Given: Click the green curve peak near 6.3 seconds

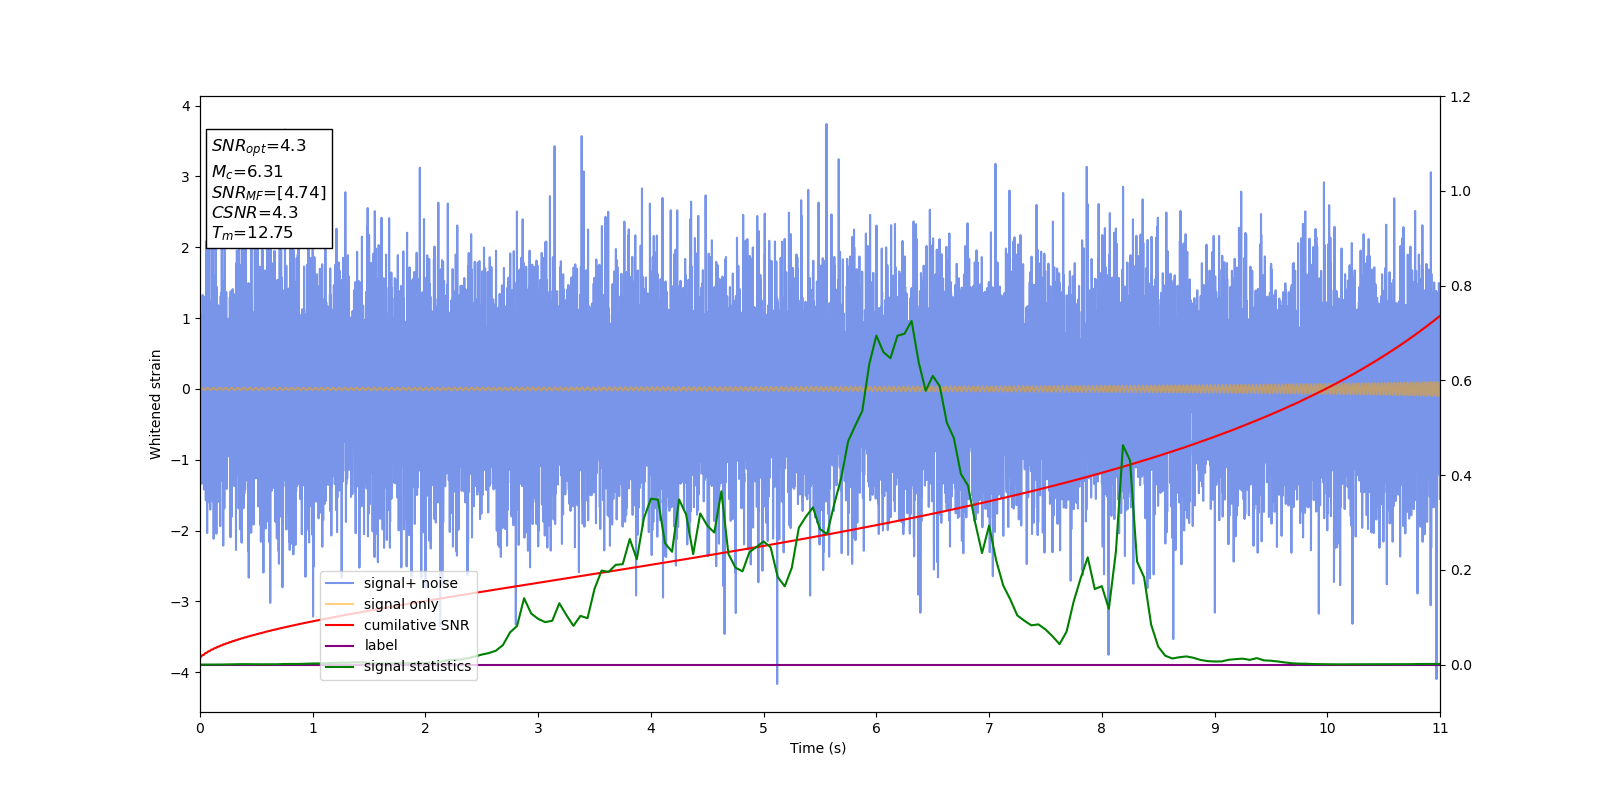Looking at the screenshot, I should click(911, 321).
